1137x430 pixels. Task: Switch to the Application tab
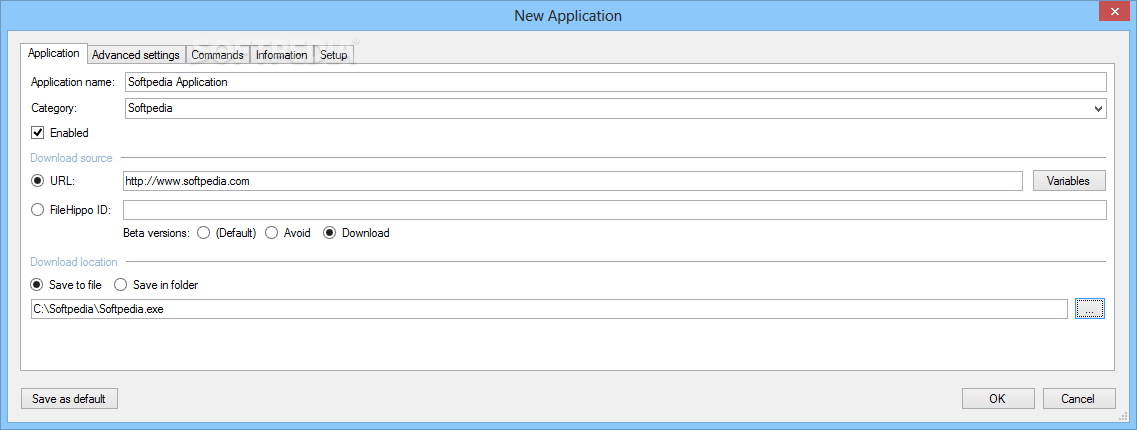pos(54,54)
